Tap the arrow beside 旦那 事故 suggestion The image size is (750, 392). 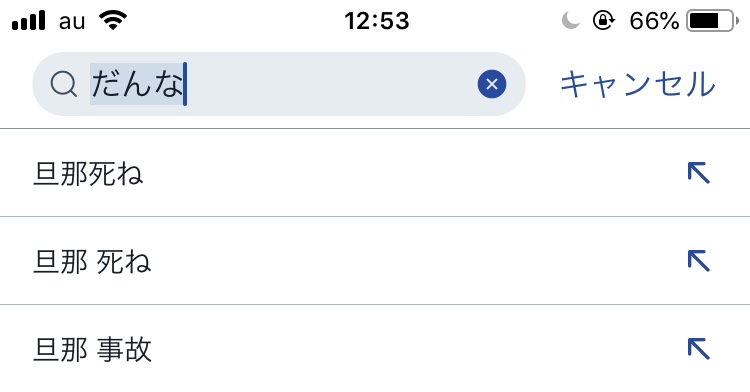[x=698, y=348]
